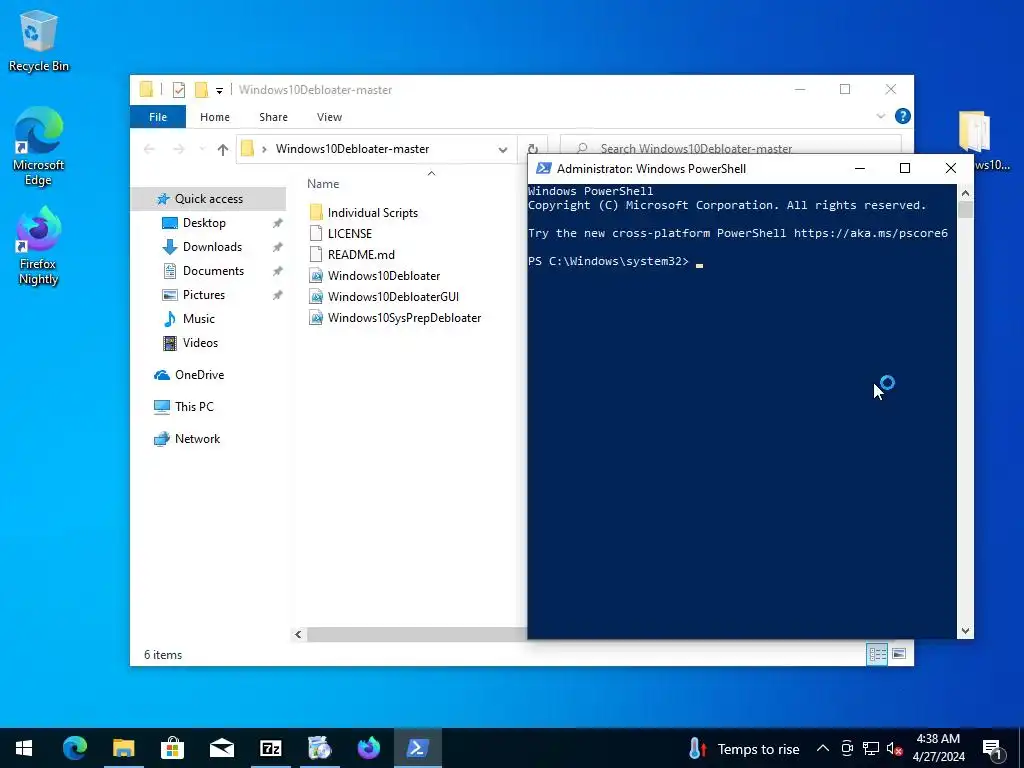Go up one folder level arrow
1024x768 pixels.
click(x=223, y=149)
